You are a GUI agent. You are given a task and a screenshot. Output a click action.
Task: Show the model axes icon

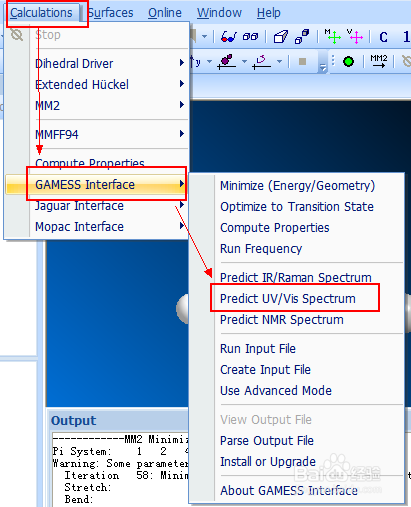332,36
